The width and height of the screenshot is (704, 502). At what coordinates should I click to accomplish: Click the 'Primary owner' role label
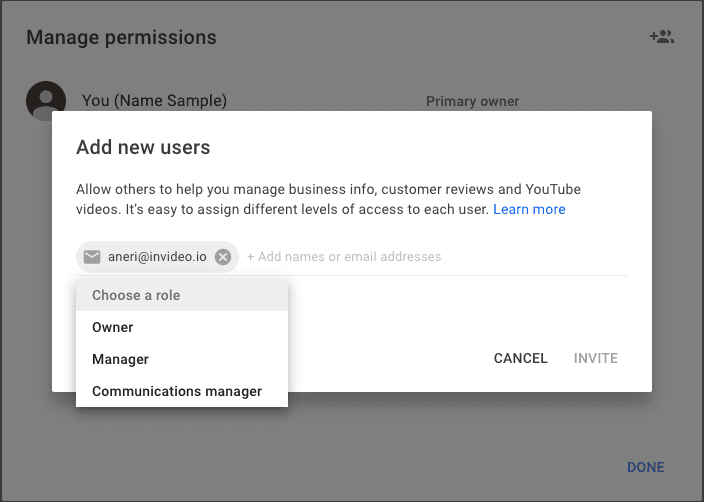472,101
